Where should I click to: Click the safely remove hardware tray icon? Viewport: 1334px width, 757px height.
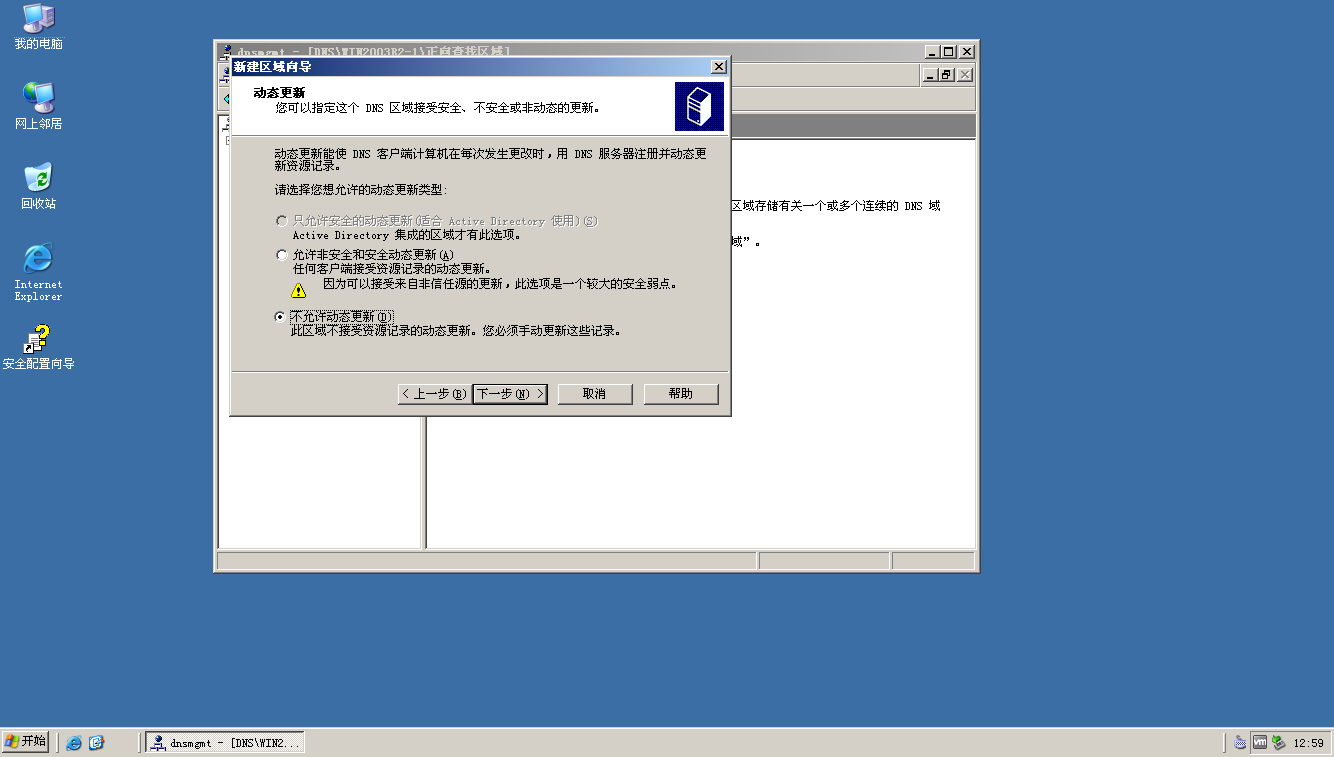[x=1278, y=743]
